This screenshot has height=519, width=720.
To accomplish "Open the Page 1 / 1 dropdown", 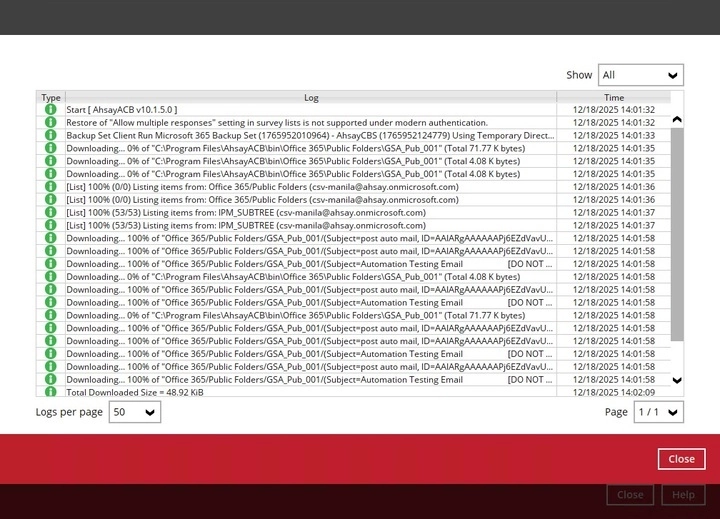I will 658,412.
